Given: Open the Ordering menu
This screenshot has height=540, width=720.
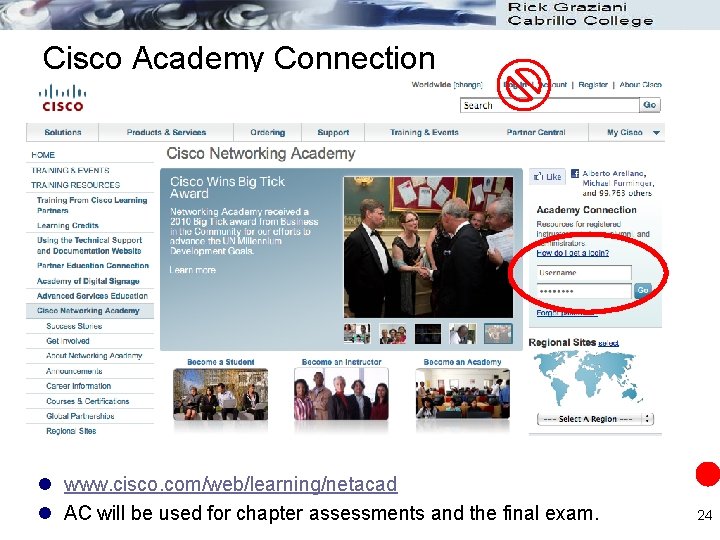Looking at the screenshot, I should click(268, 132).
